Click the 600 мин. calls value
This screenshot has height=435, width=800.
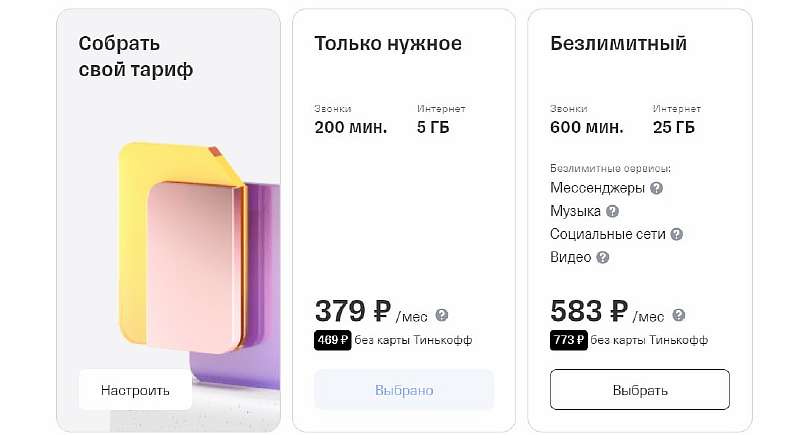586,127
